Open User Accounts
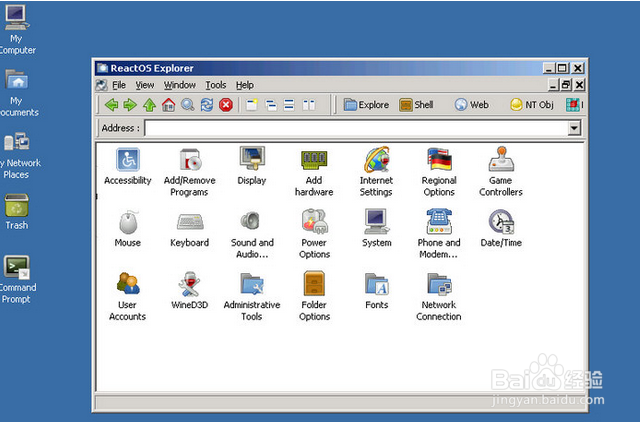Viewport: 640px width, 422px height. (128, 297)
